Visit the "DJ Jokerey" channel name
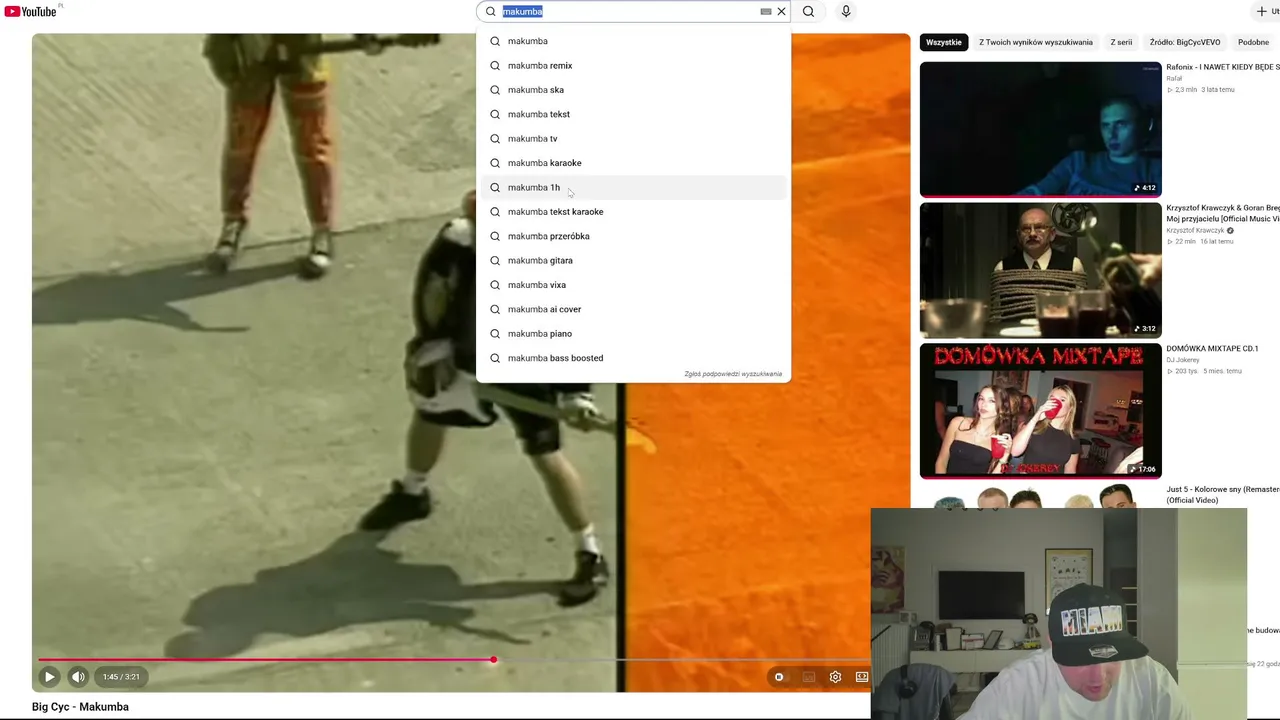The image size is (1280, 720). tap(1183, 360)
